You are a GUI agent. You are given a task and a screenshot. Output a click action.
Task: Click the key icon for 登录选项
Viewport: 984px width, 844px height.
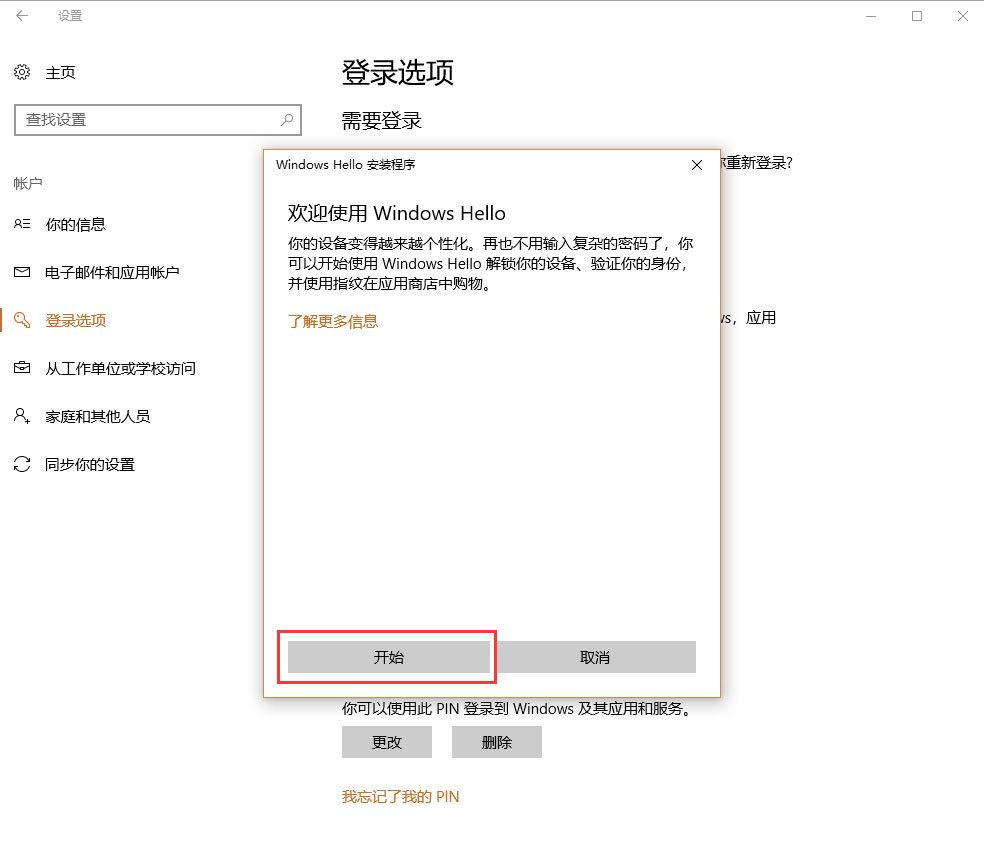pos(22,320)
